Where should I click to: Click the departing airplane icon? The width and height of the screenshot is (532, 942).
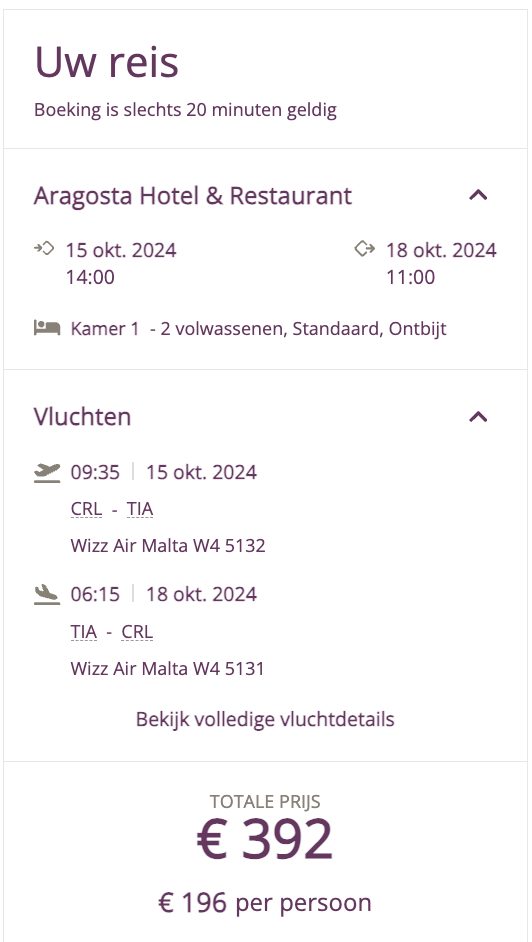[47, 473]
